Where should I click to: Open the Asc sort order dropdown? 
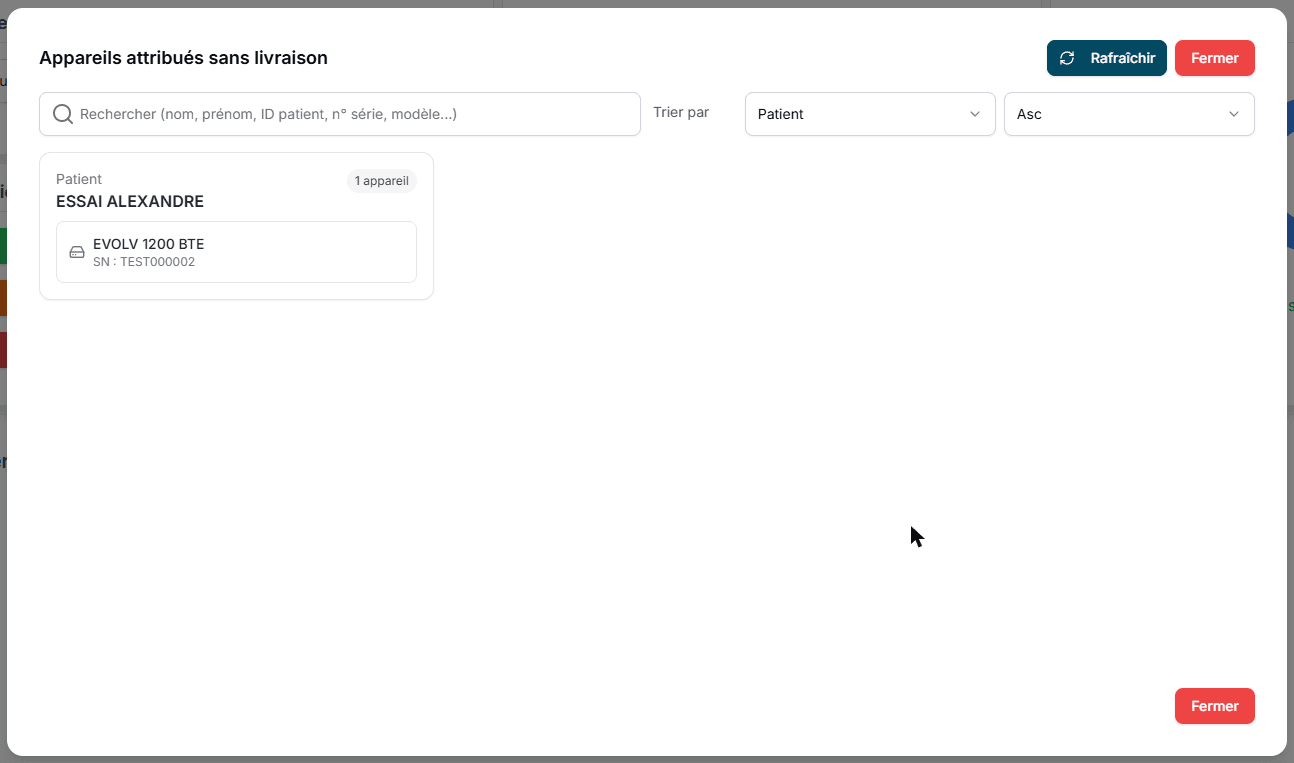(1129, 114)
